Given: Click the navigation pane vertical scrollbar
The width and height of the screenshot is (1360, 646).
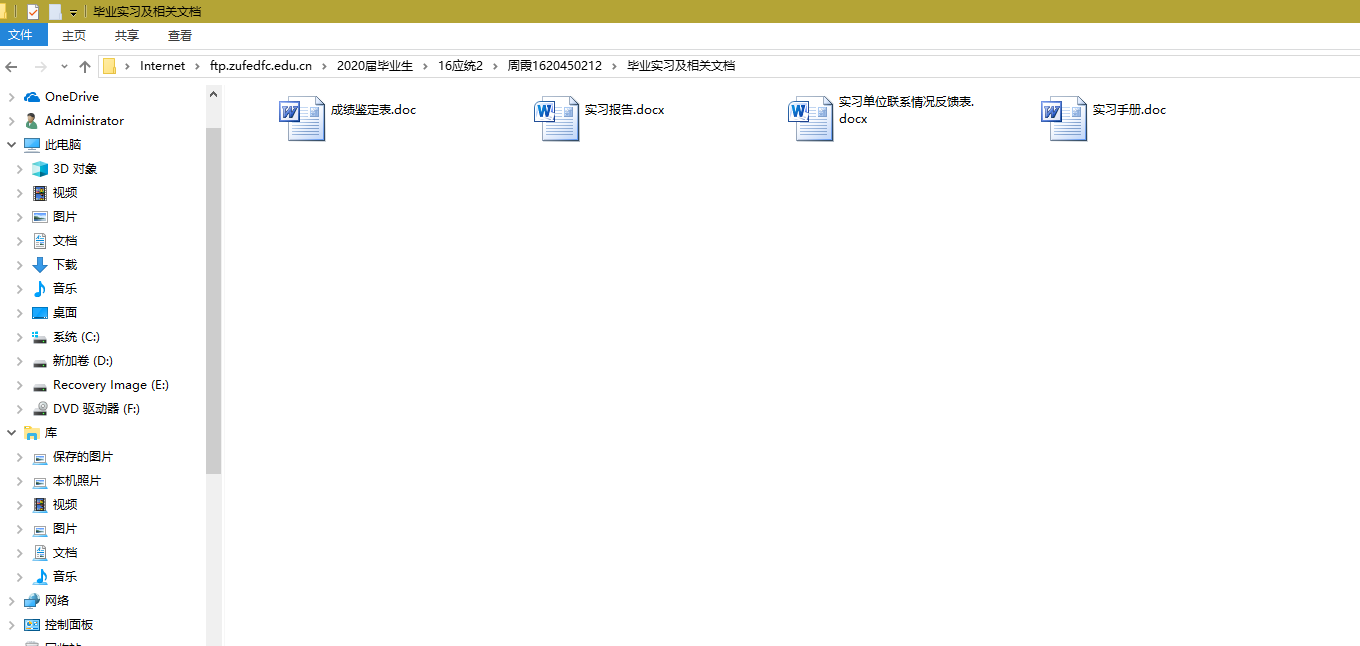Looking at the screenshot, I should coord(213,300).
